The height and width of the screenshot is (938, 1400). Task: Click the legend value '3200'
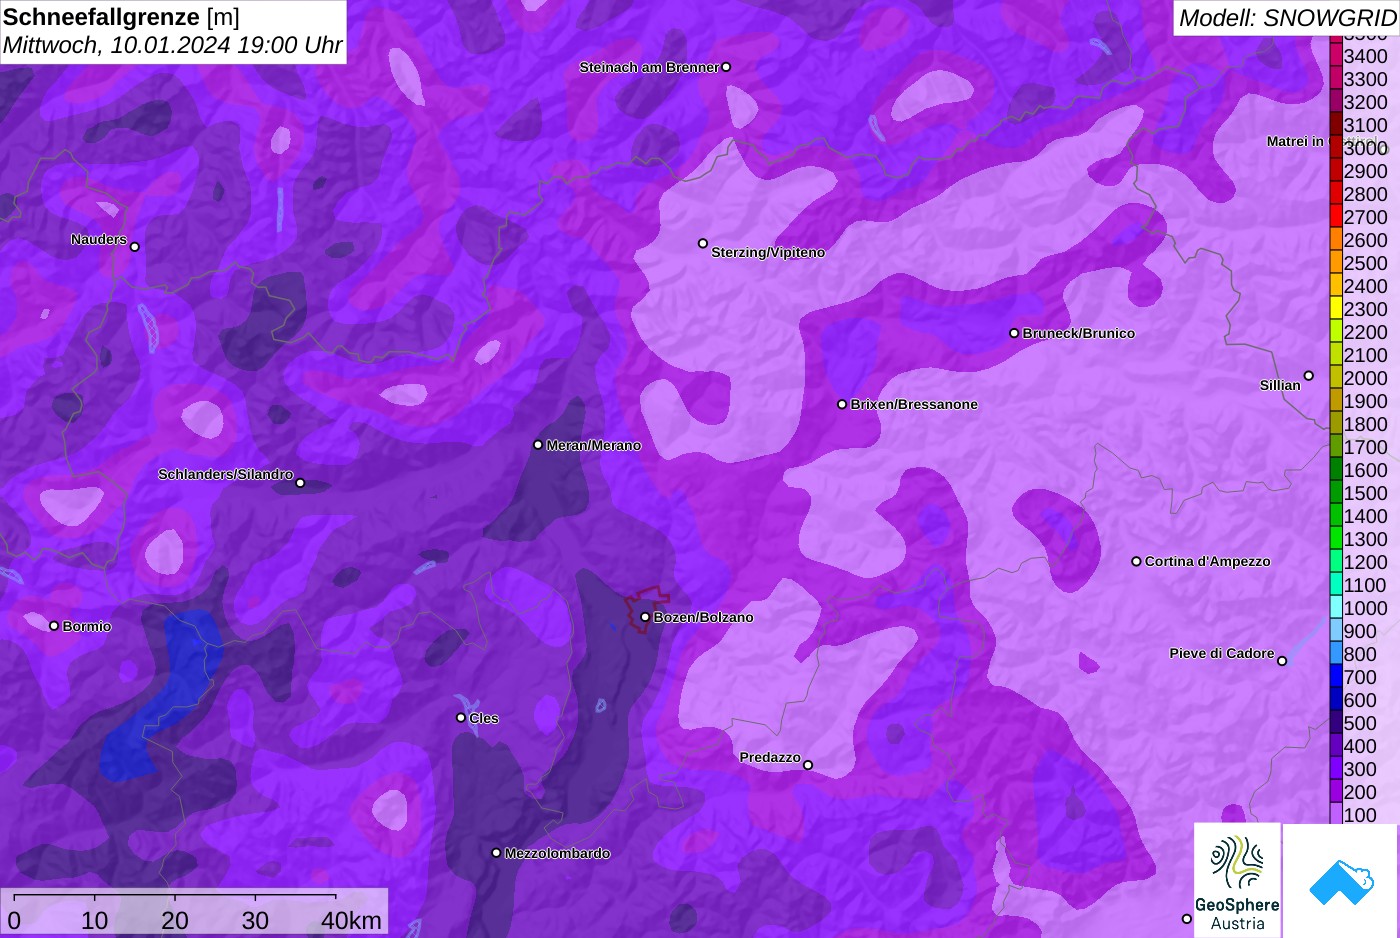[1366, 102]
